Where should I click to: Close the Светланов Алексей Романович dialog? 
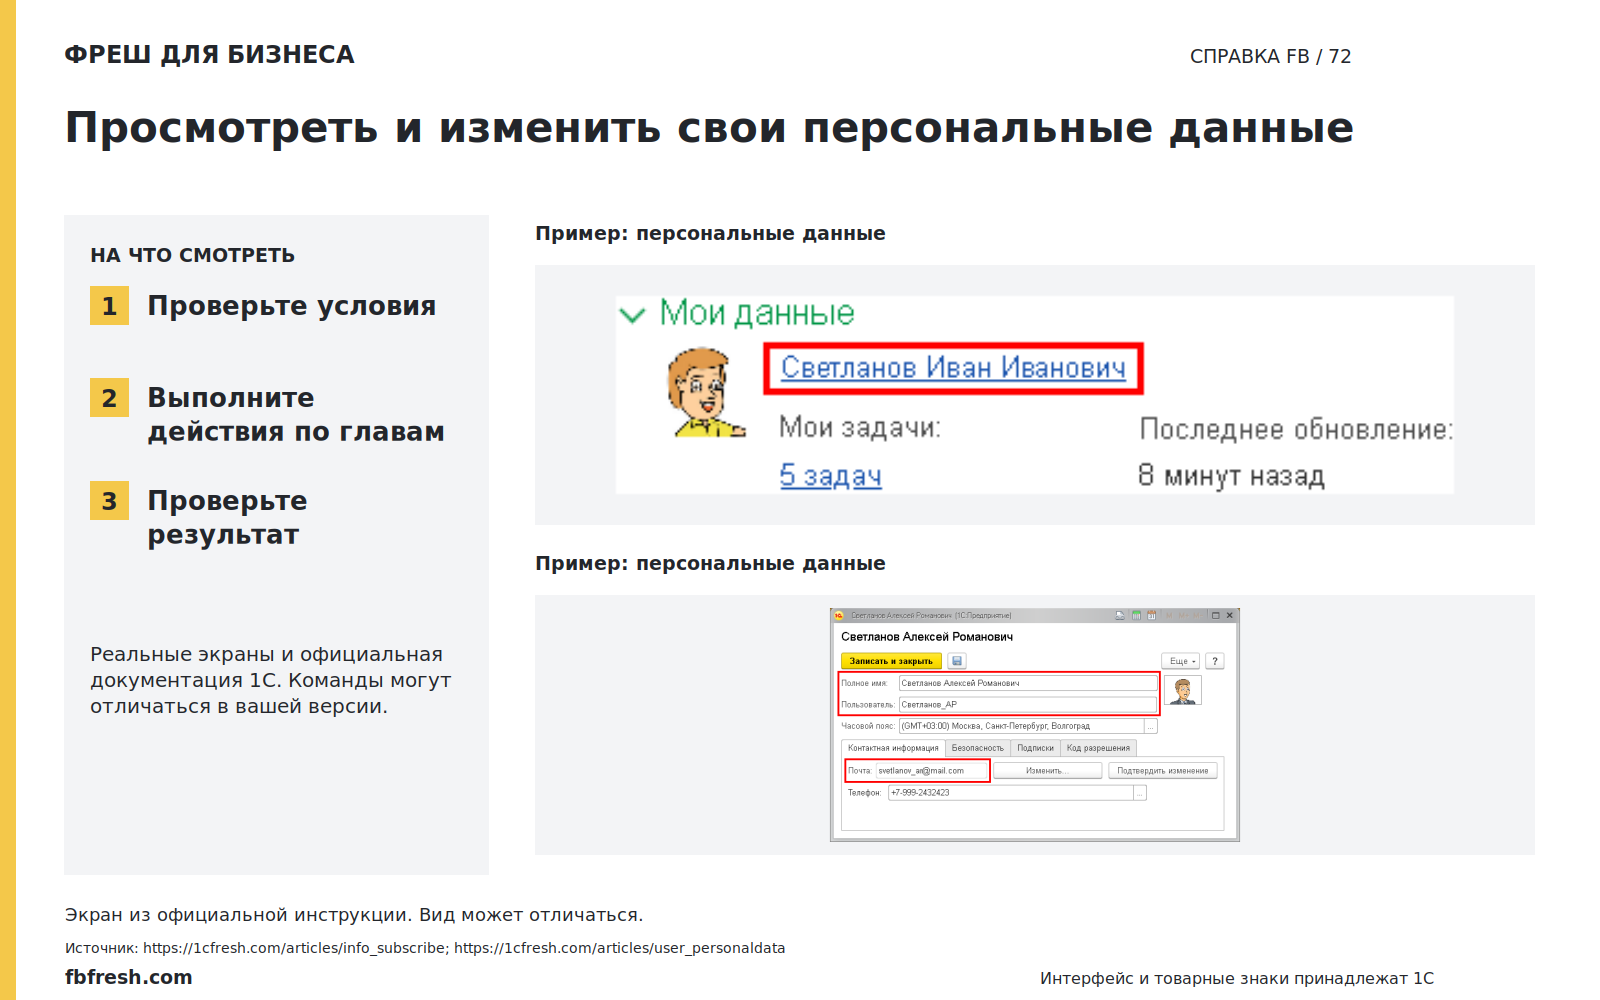[x=1230, y=615]
